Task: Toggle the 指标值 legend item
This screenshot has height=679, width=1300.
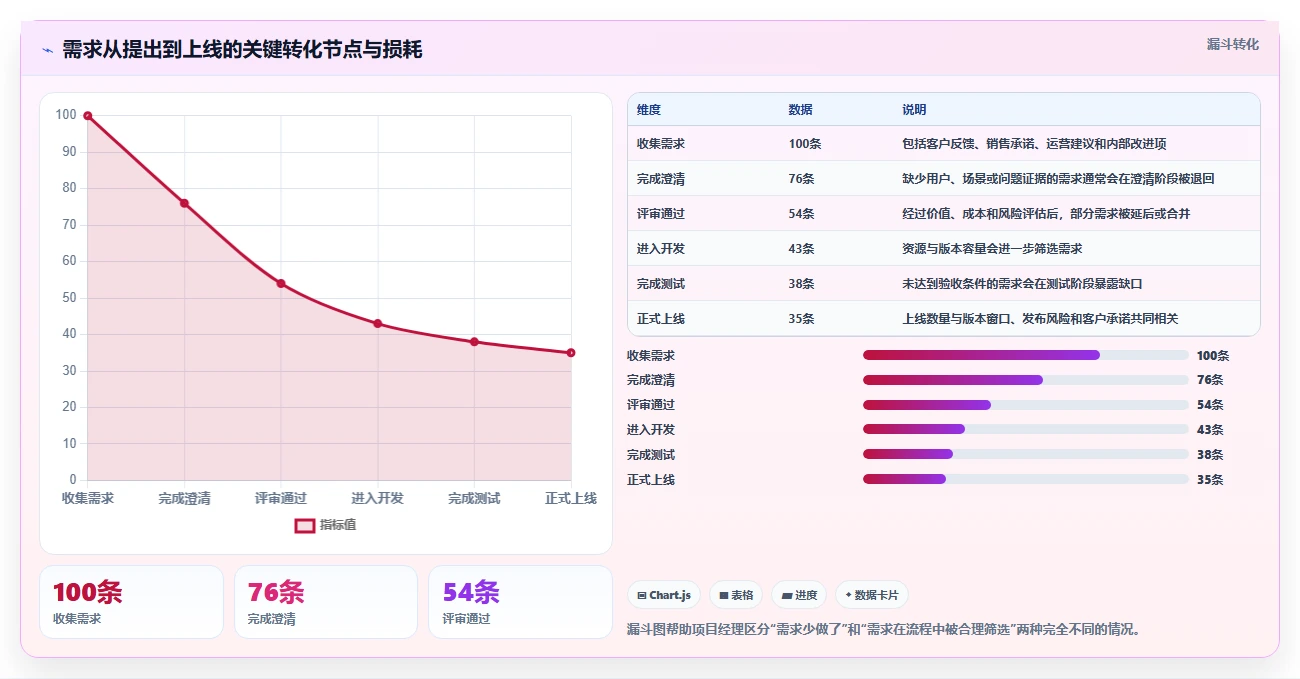Action: pyautogui.click(x=325, y=525)
